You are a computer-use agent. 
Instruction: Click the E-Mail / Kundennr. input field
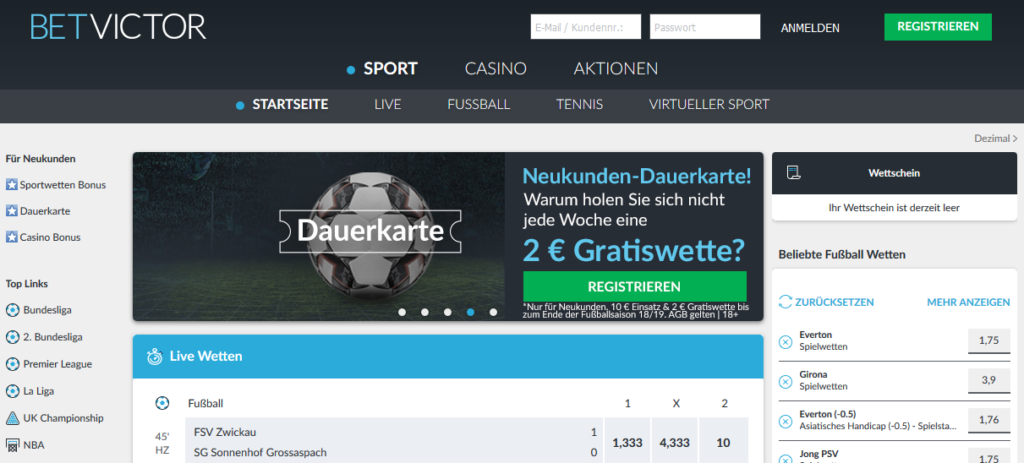(x=586, y=27)
